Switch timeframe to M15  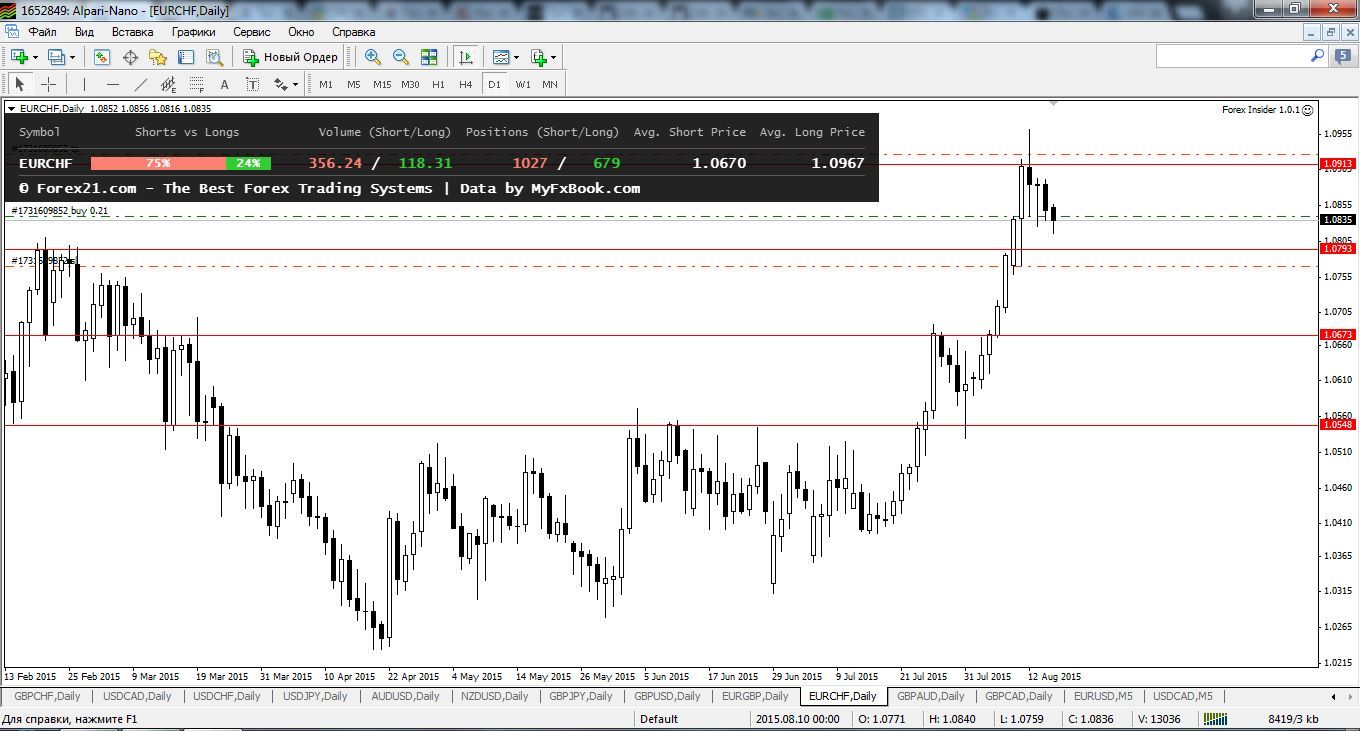(382, 84)
